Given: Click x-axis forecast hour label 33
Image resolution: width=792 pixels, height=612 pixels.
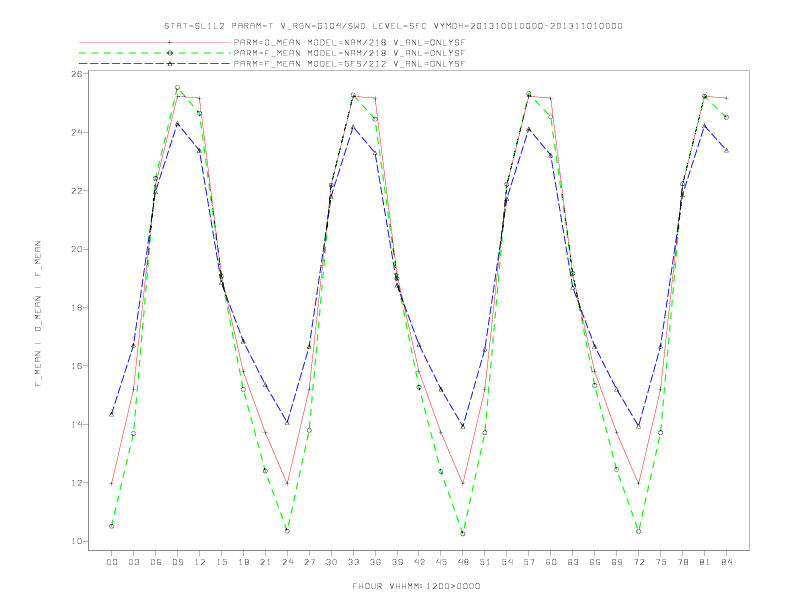Looking at the screenshot, I should [353, 562].
